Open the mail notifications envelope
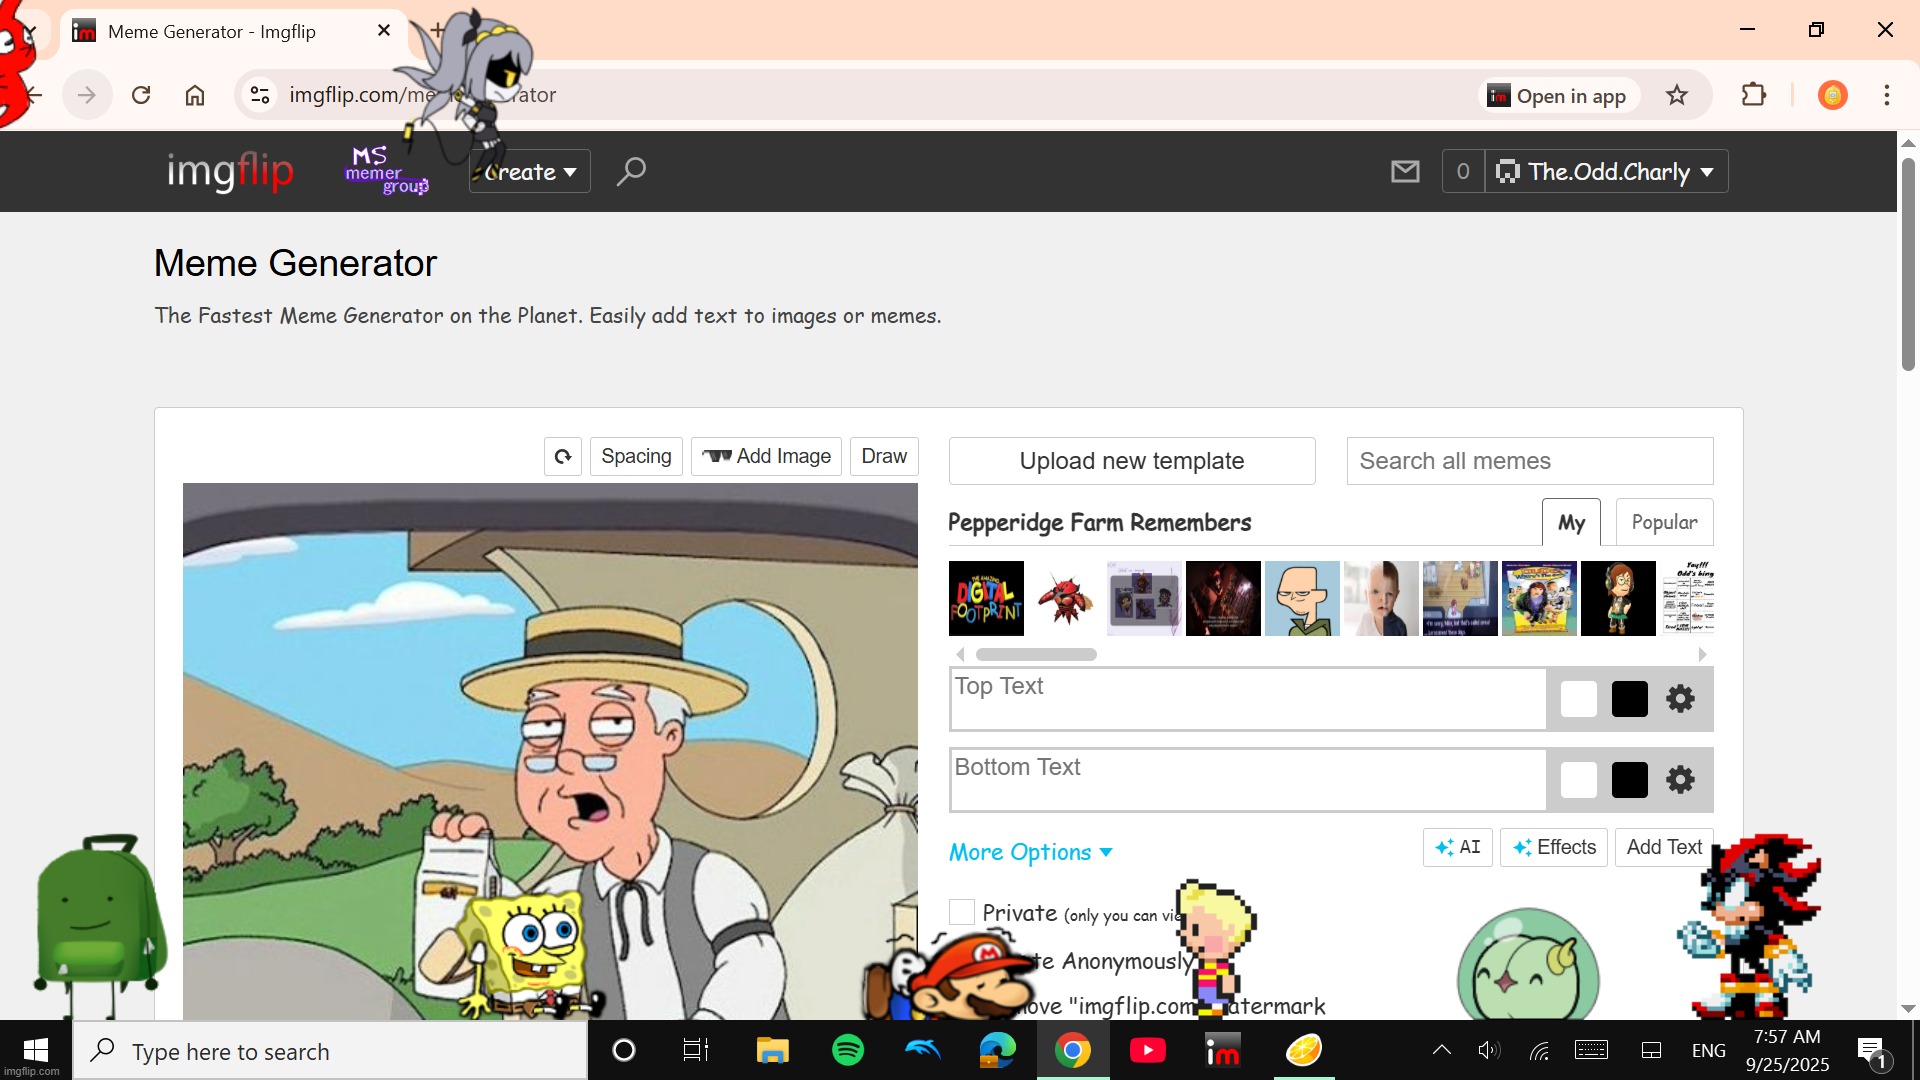Image resolution: width=1920 pixels, height=1080 pixels. pos(1405,171)
